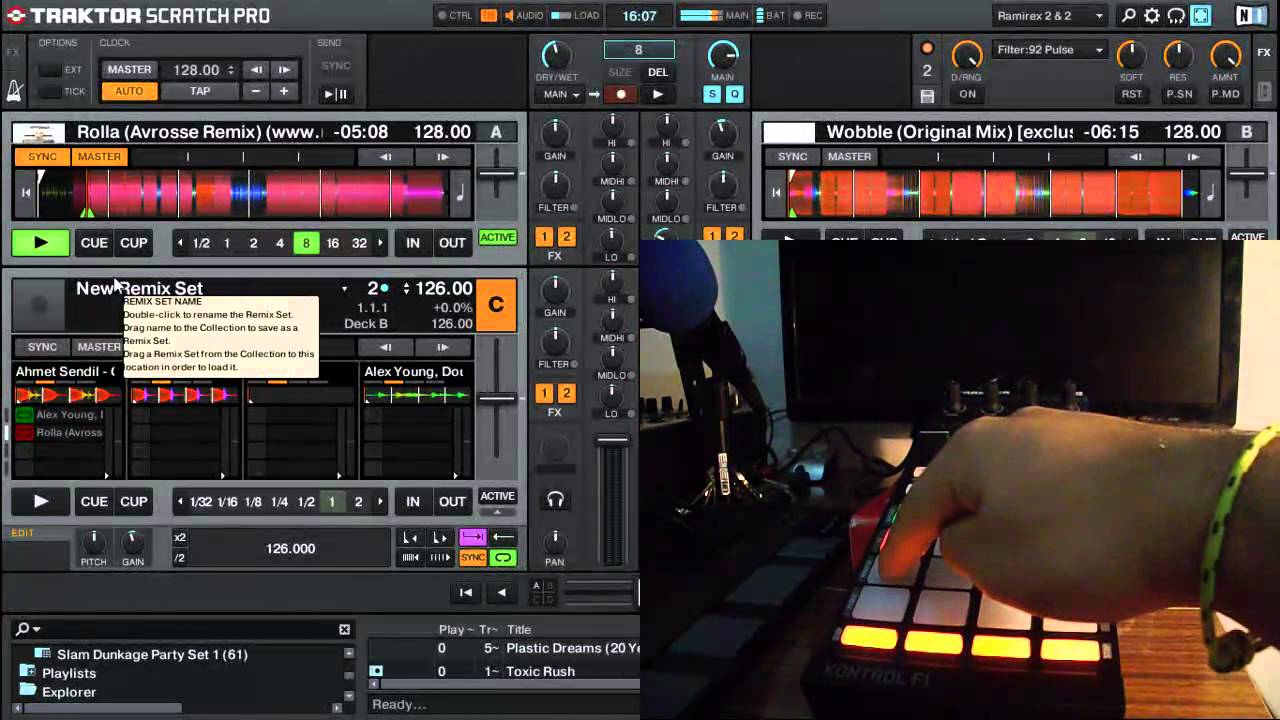Toggle SYNC on Deck A

click(42, 157)
